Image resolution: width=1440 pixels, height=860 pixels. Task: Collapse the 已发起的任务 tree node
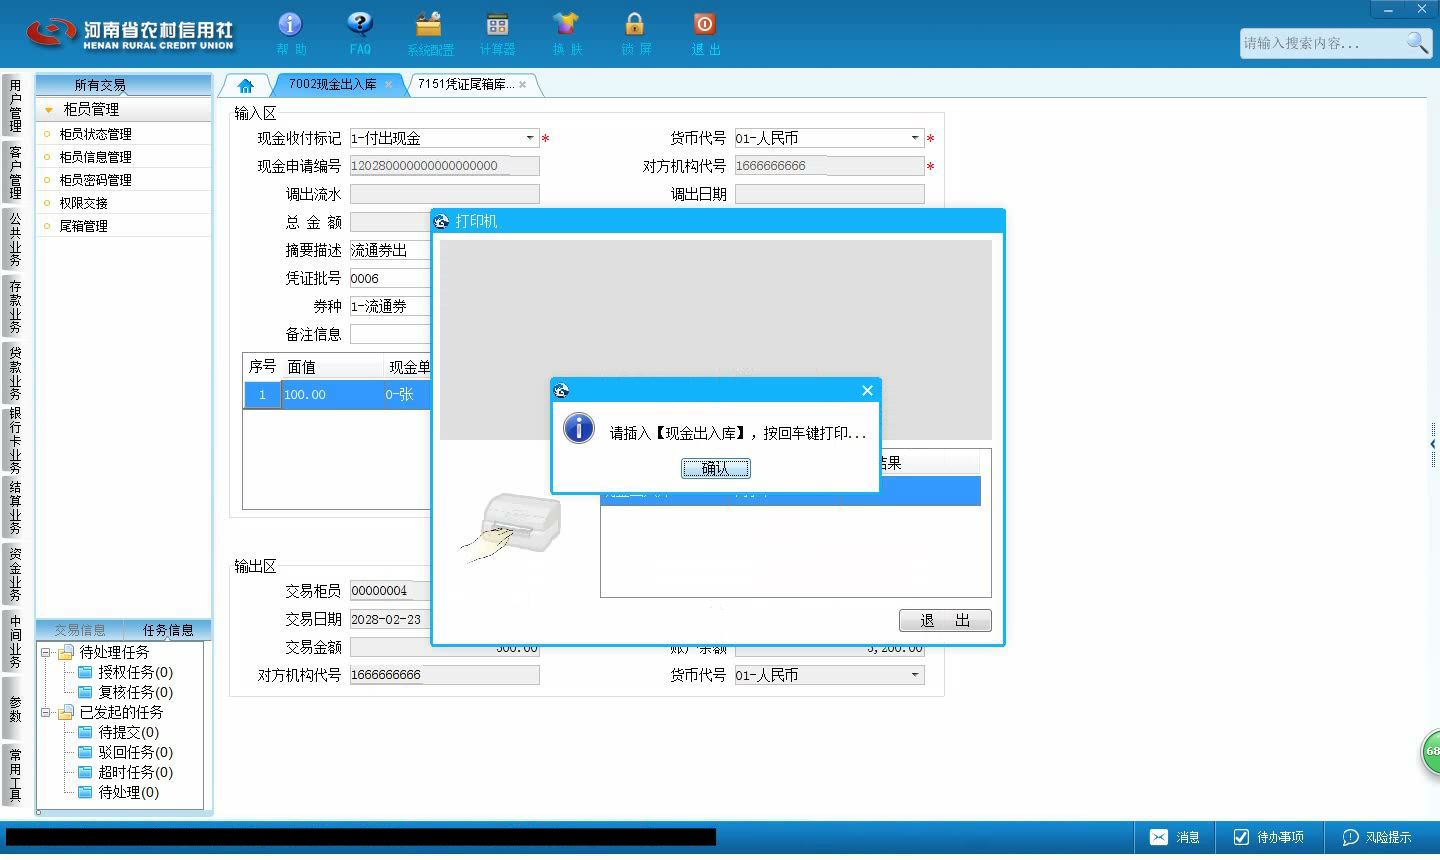pos(45,712)
